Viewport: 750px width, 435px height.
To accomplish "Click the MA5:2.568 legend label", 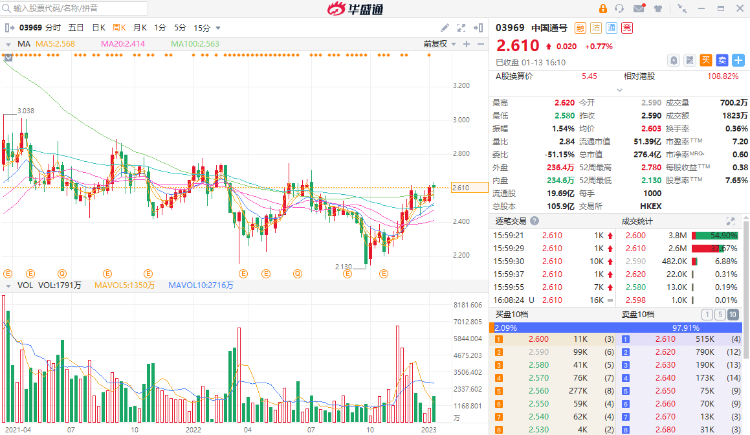I will (x=55, y=44).
